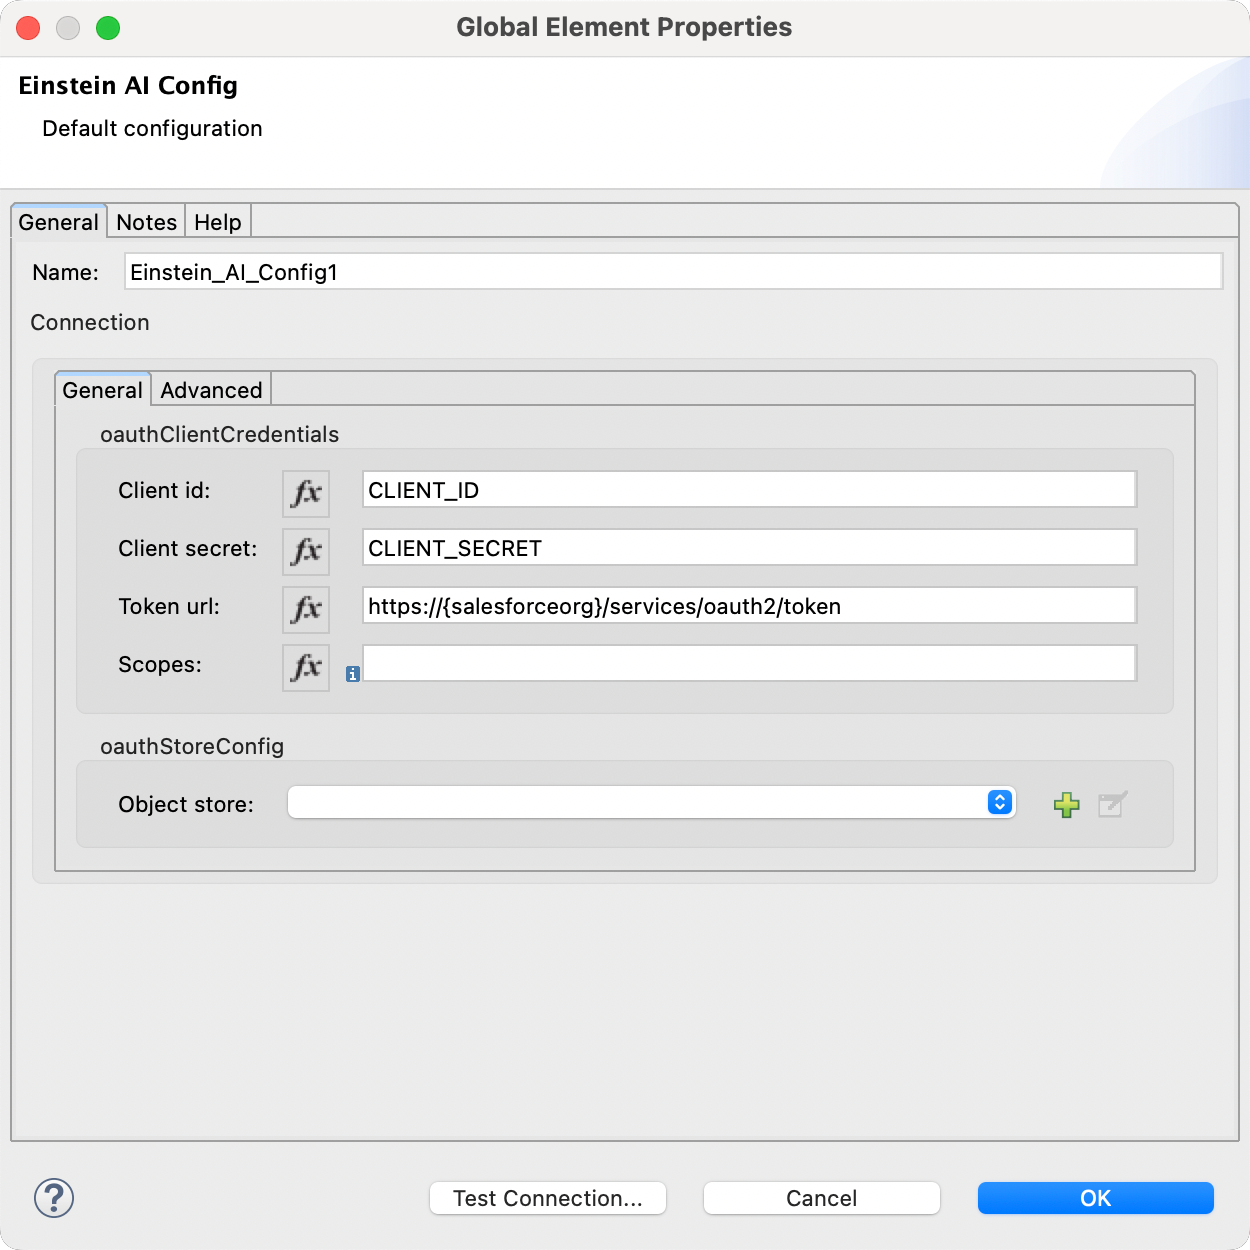Add a new Object store with plus icon
The width and height of the screenshot is (1250, 1250).
pos(1067,805)
